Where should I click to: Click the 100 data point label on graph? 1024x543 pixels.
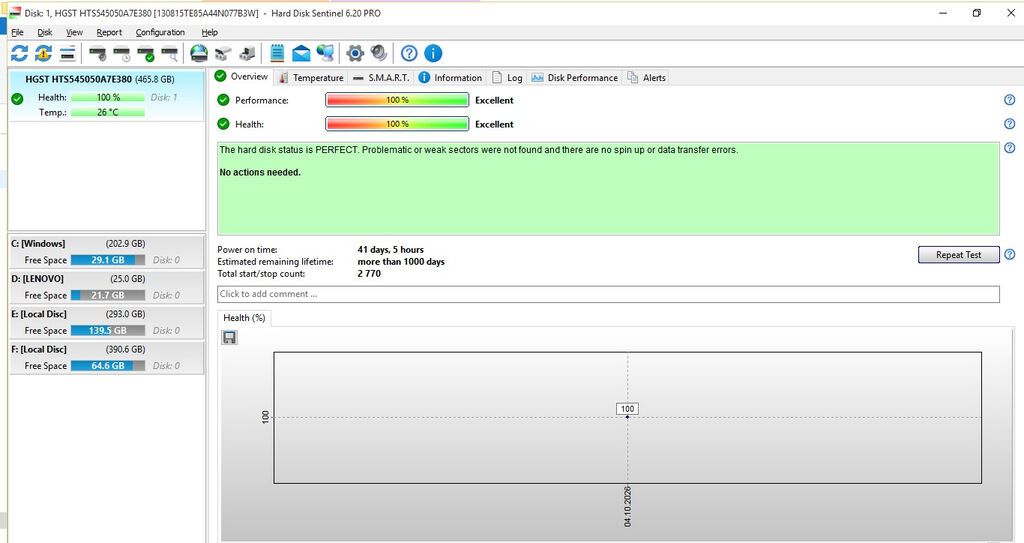click(x=627, y=408)
